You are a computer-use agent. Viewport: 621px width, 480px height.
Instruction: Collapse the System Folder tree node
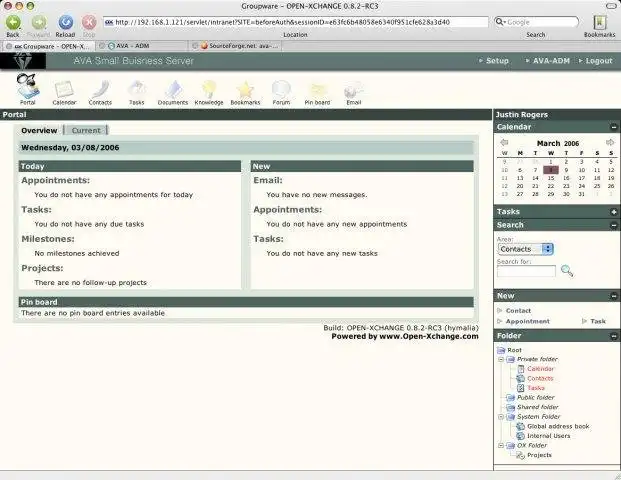click(x=501, y=417)
